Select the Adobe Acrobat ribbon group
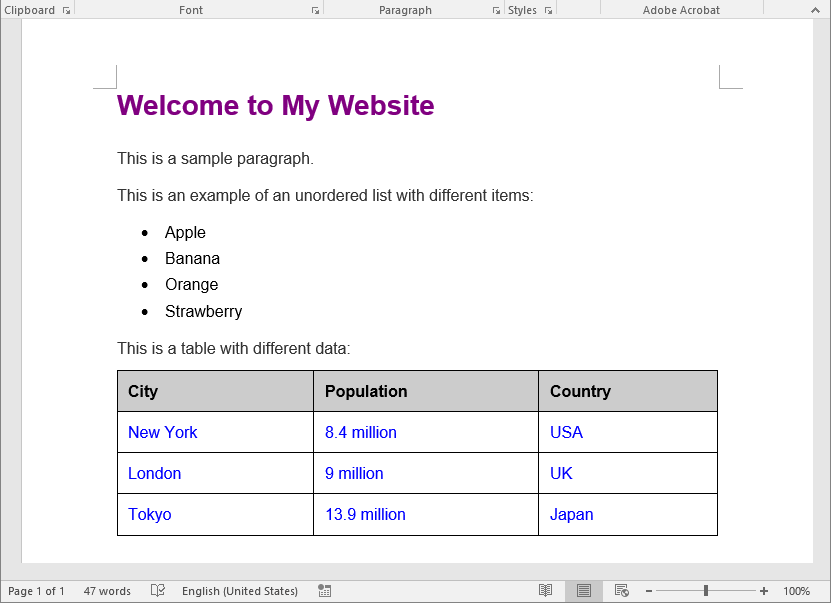831x603 pixels. [x=681, y=9]
